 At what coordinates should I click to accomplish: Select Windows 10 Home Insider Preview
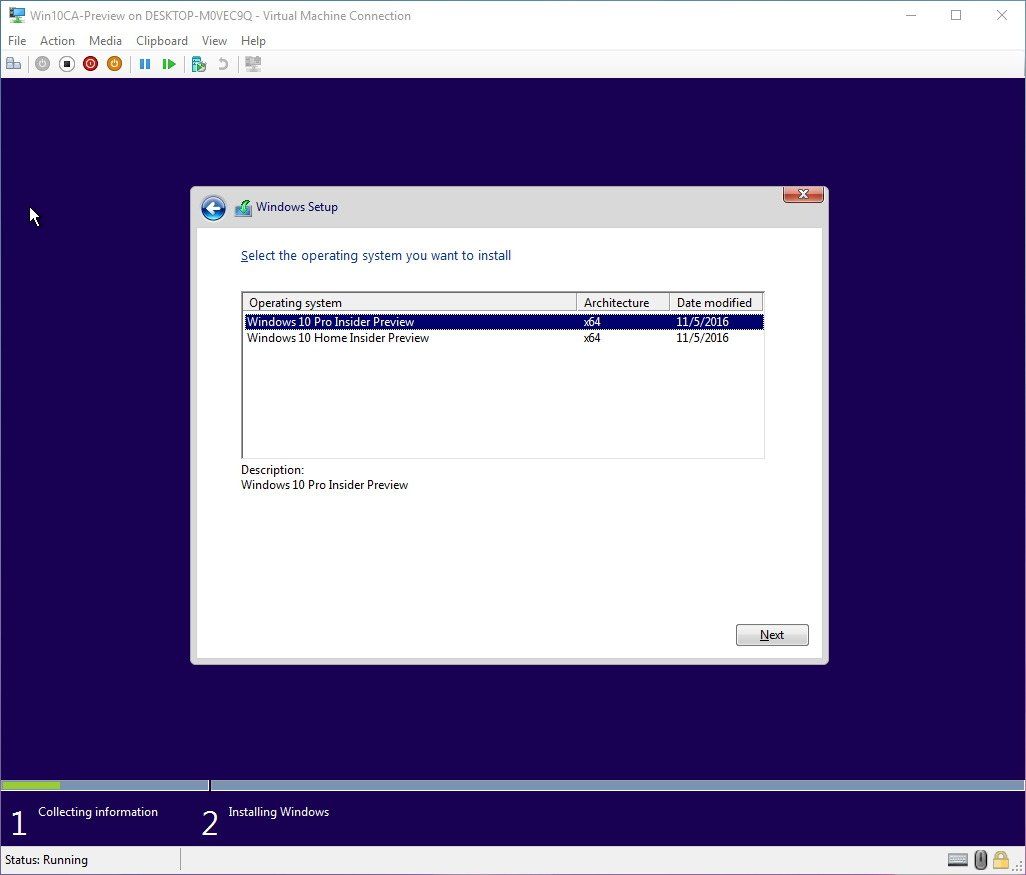(337, 338)
